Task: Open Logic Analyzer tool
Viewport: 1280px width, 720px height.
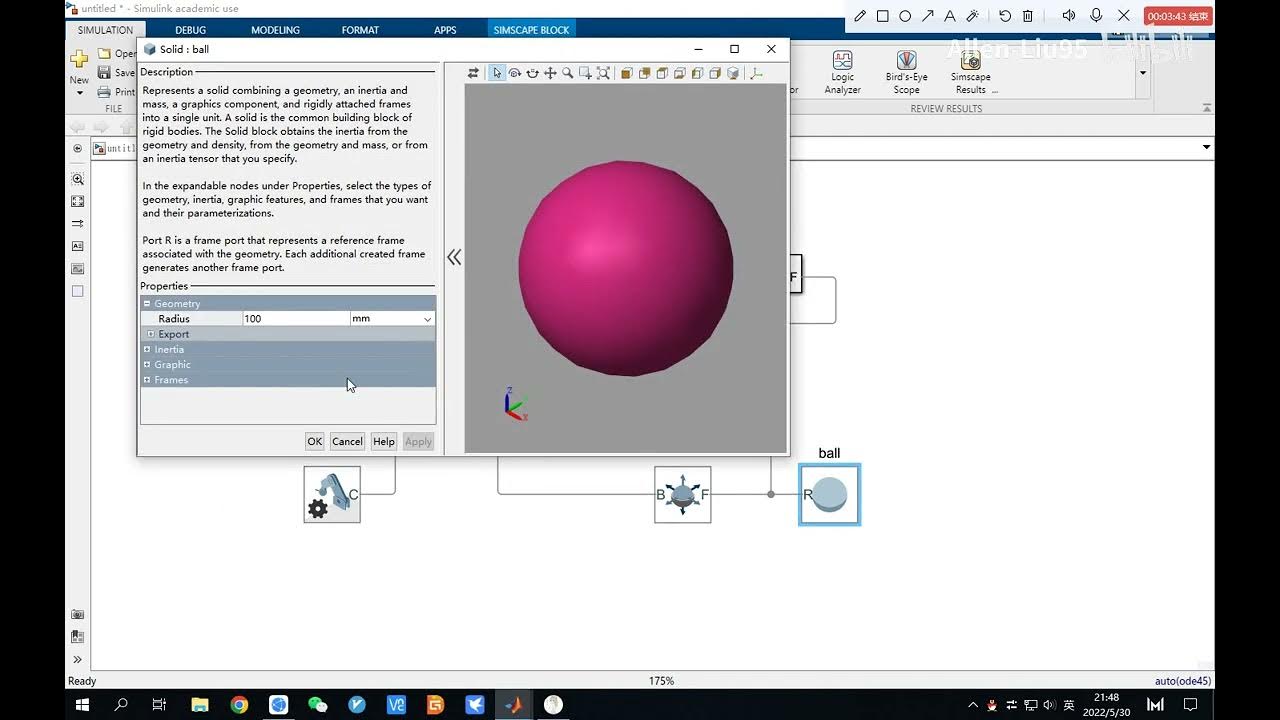Action: (x=842, y=73)
